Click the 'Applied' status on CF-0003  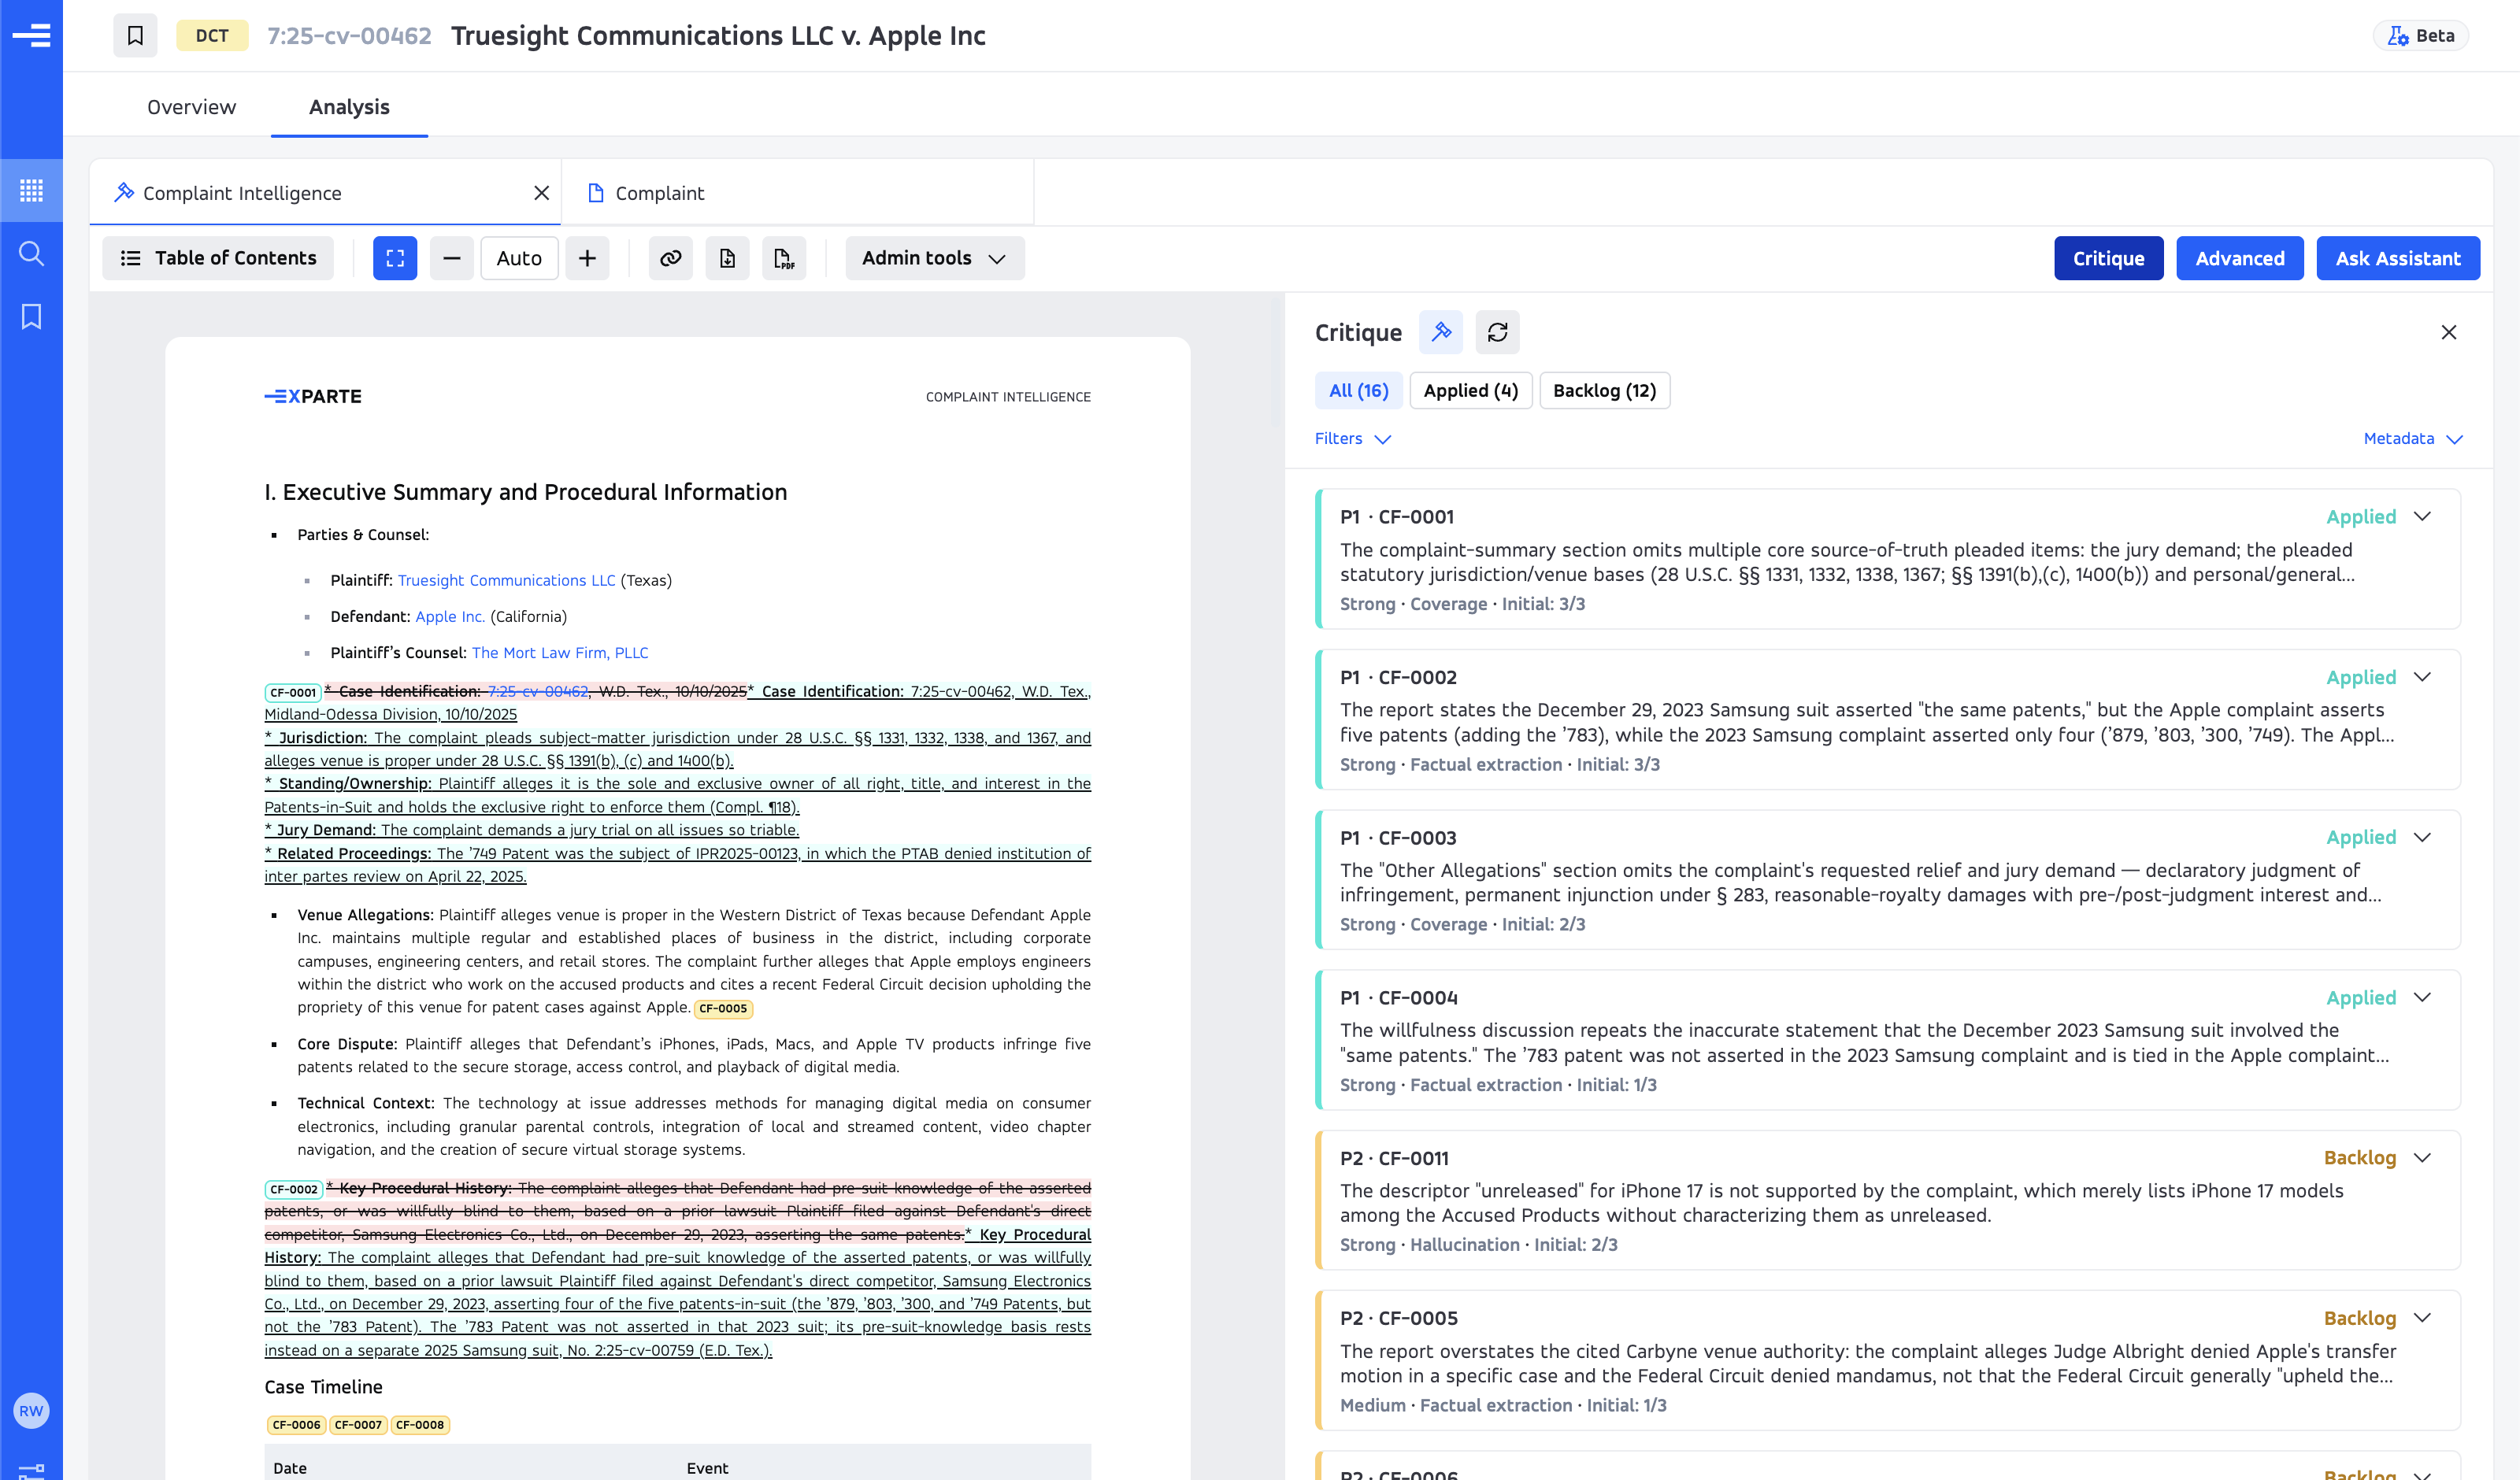pyautogui.click(x=2360, y=837)
